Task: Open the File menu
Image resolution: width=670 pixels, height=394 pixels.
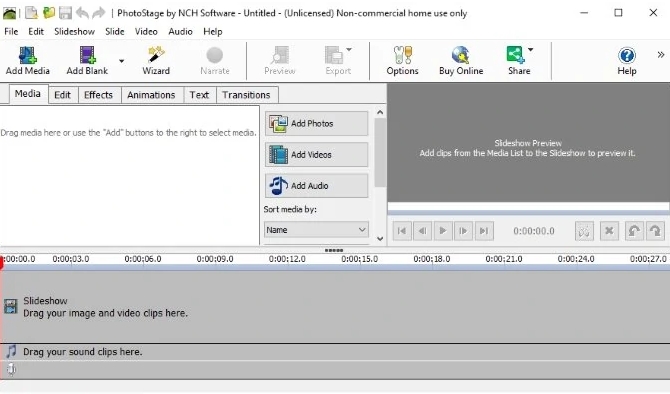Action: [11, 32]
